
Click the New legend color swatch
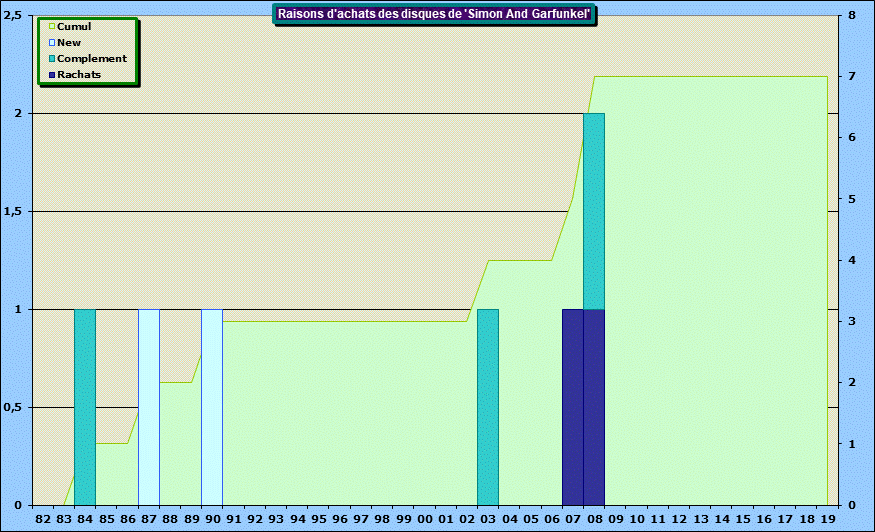coord(53,43)
